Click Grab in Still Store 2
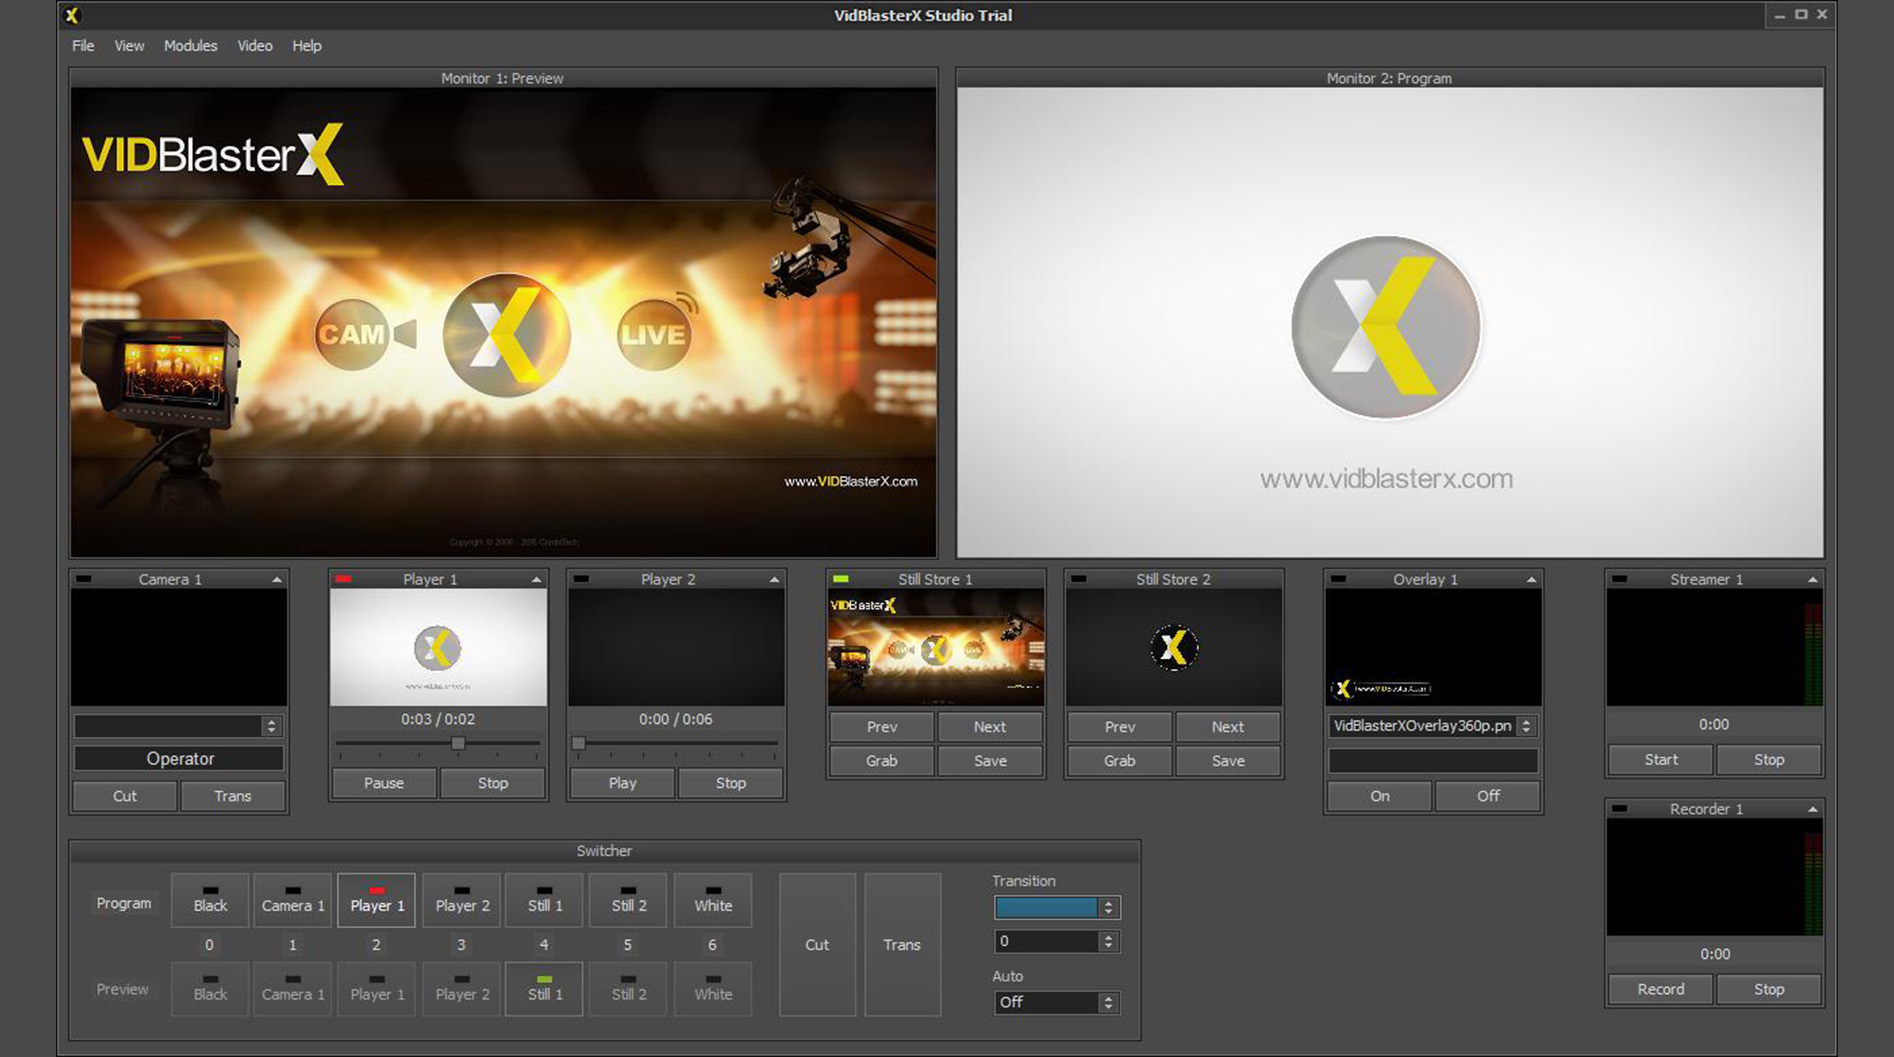1894x1057 pixels. click(x=1118, y=761)
